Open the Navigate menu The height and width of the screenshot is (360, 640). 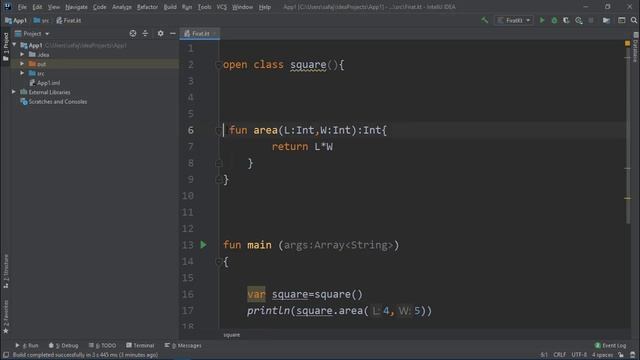click(x=76, y=7)
